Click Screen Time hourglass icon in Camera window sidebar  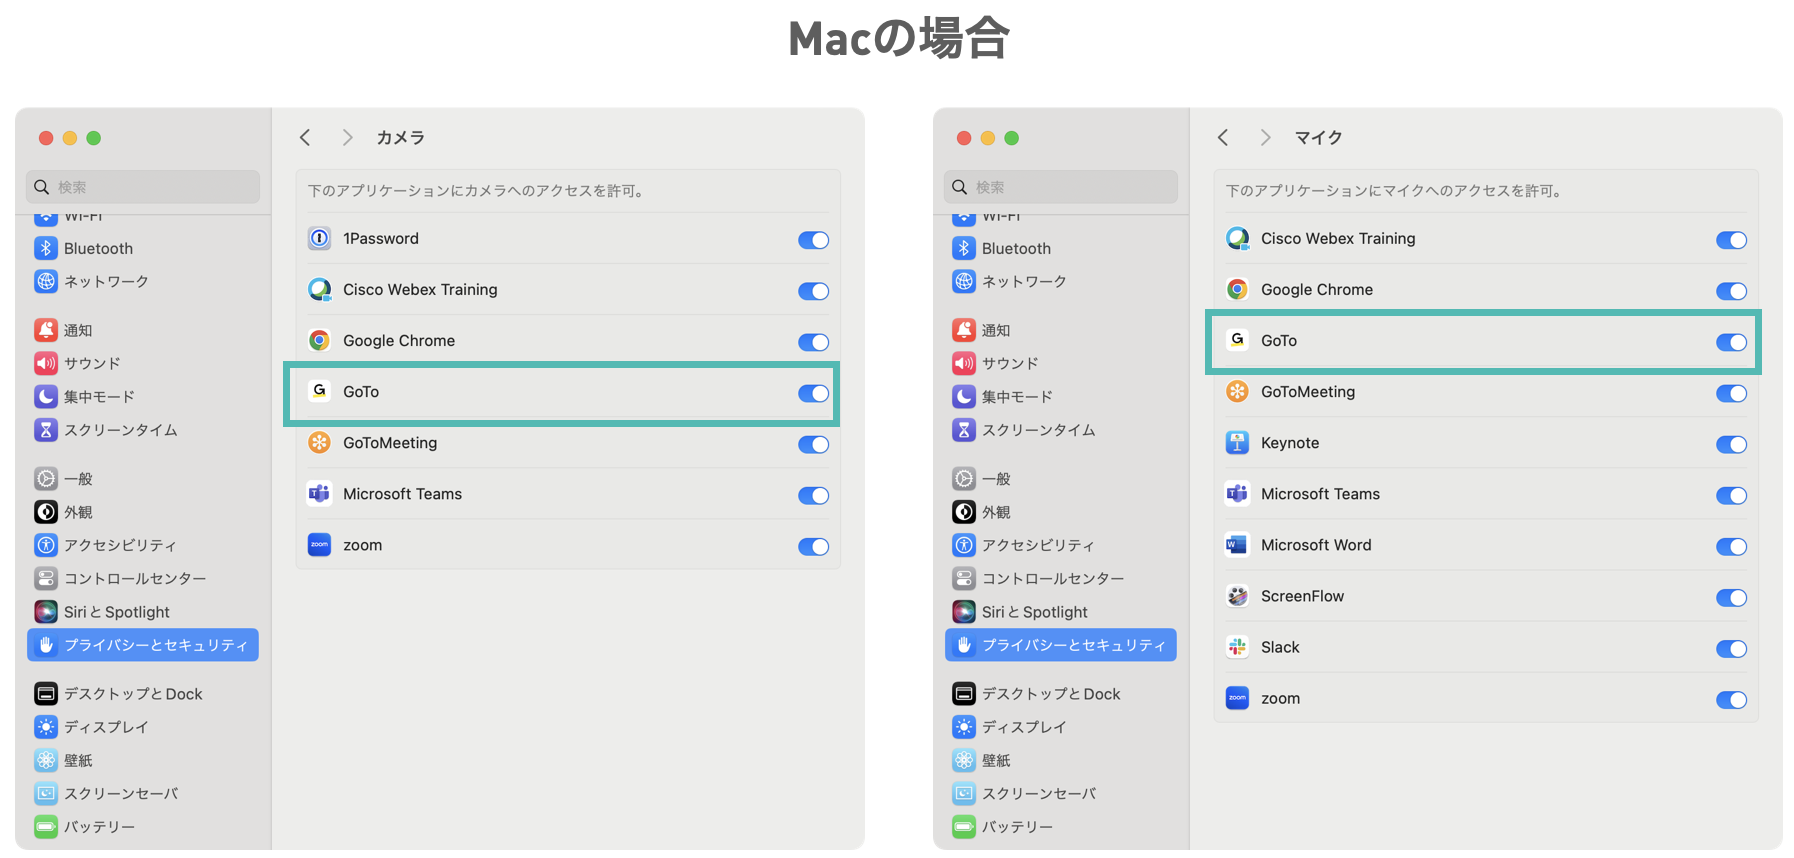(46, 429)
